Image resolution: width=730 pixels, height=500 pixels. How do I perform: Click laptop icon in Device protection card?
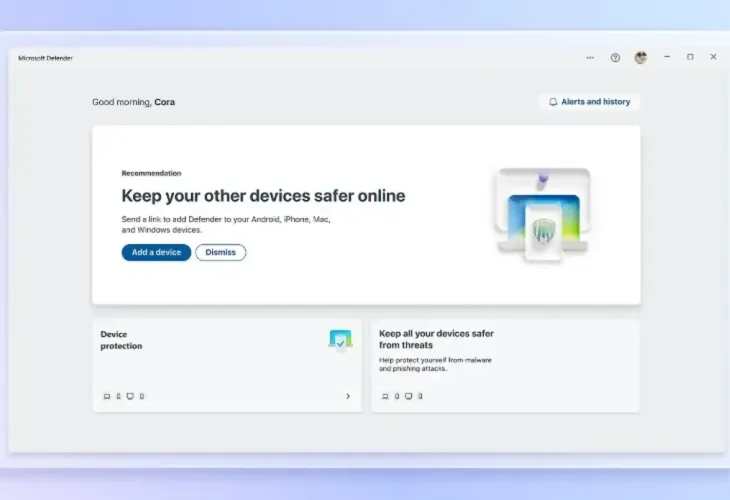(107, 396)
